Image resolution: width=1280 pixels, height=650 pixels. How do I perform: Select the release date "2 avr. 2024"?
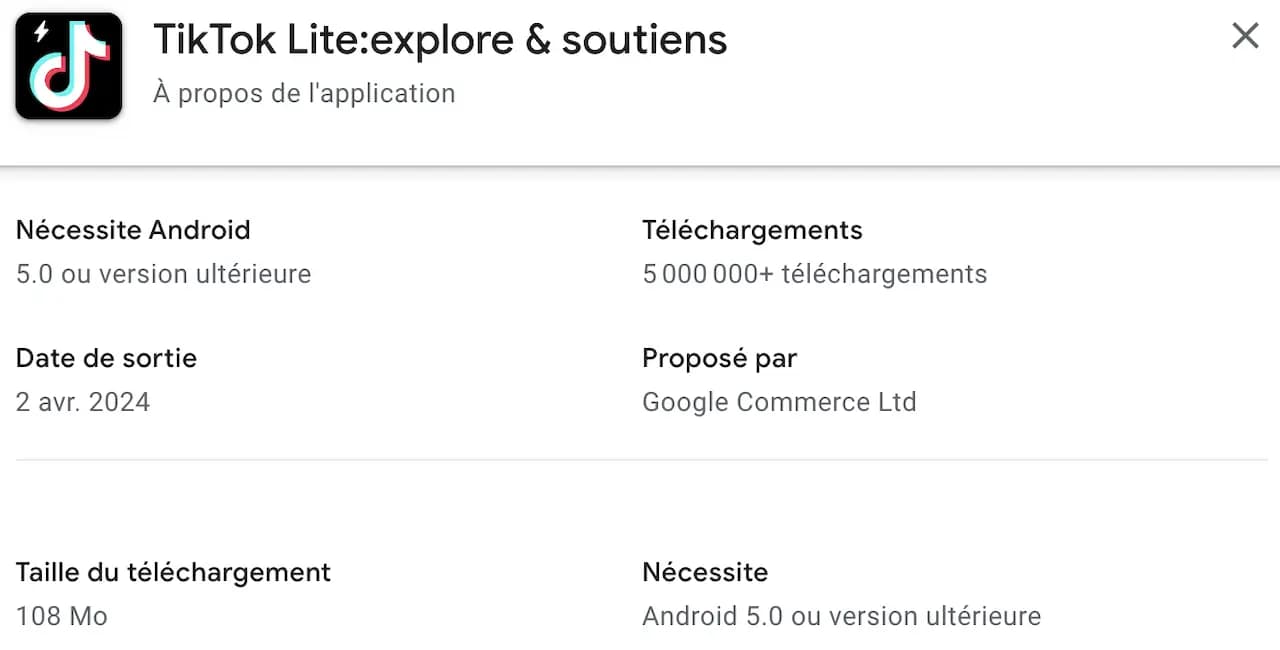(83, 401)
